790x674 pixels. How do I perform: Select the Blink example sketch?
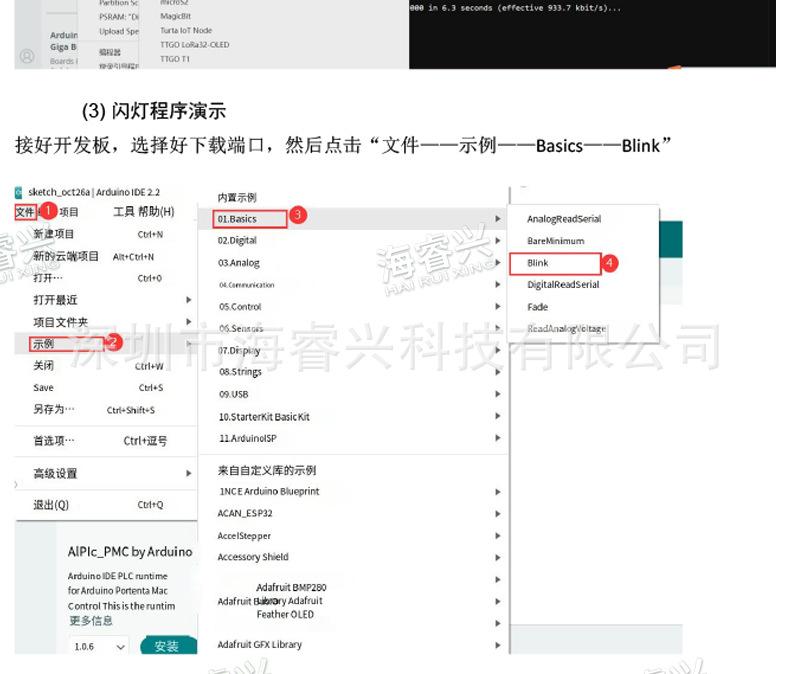(x=538, y=263)
